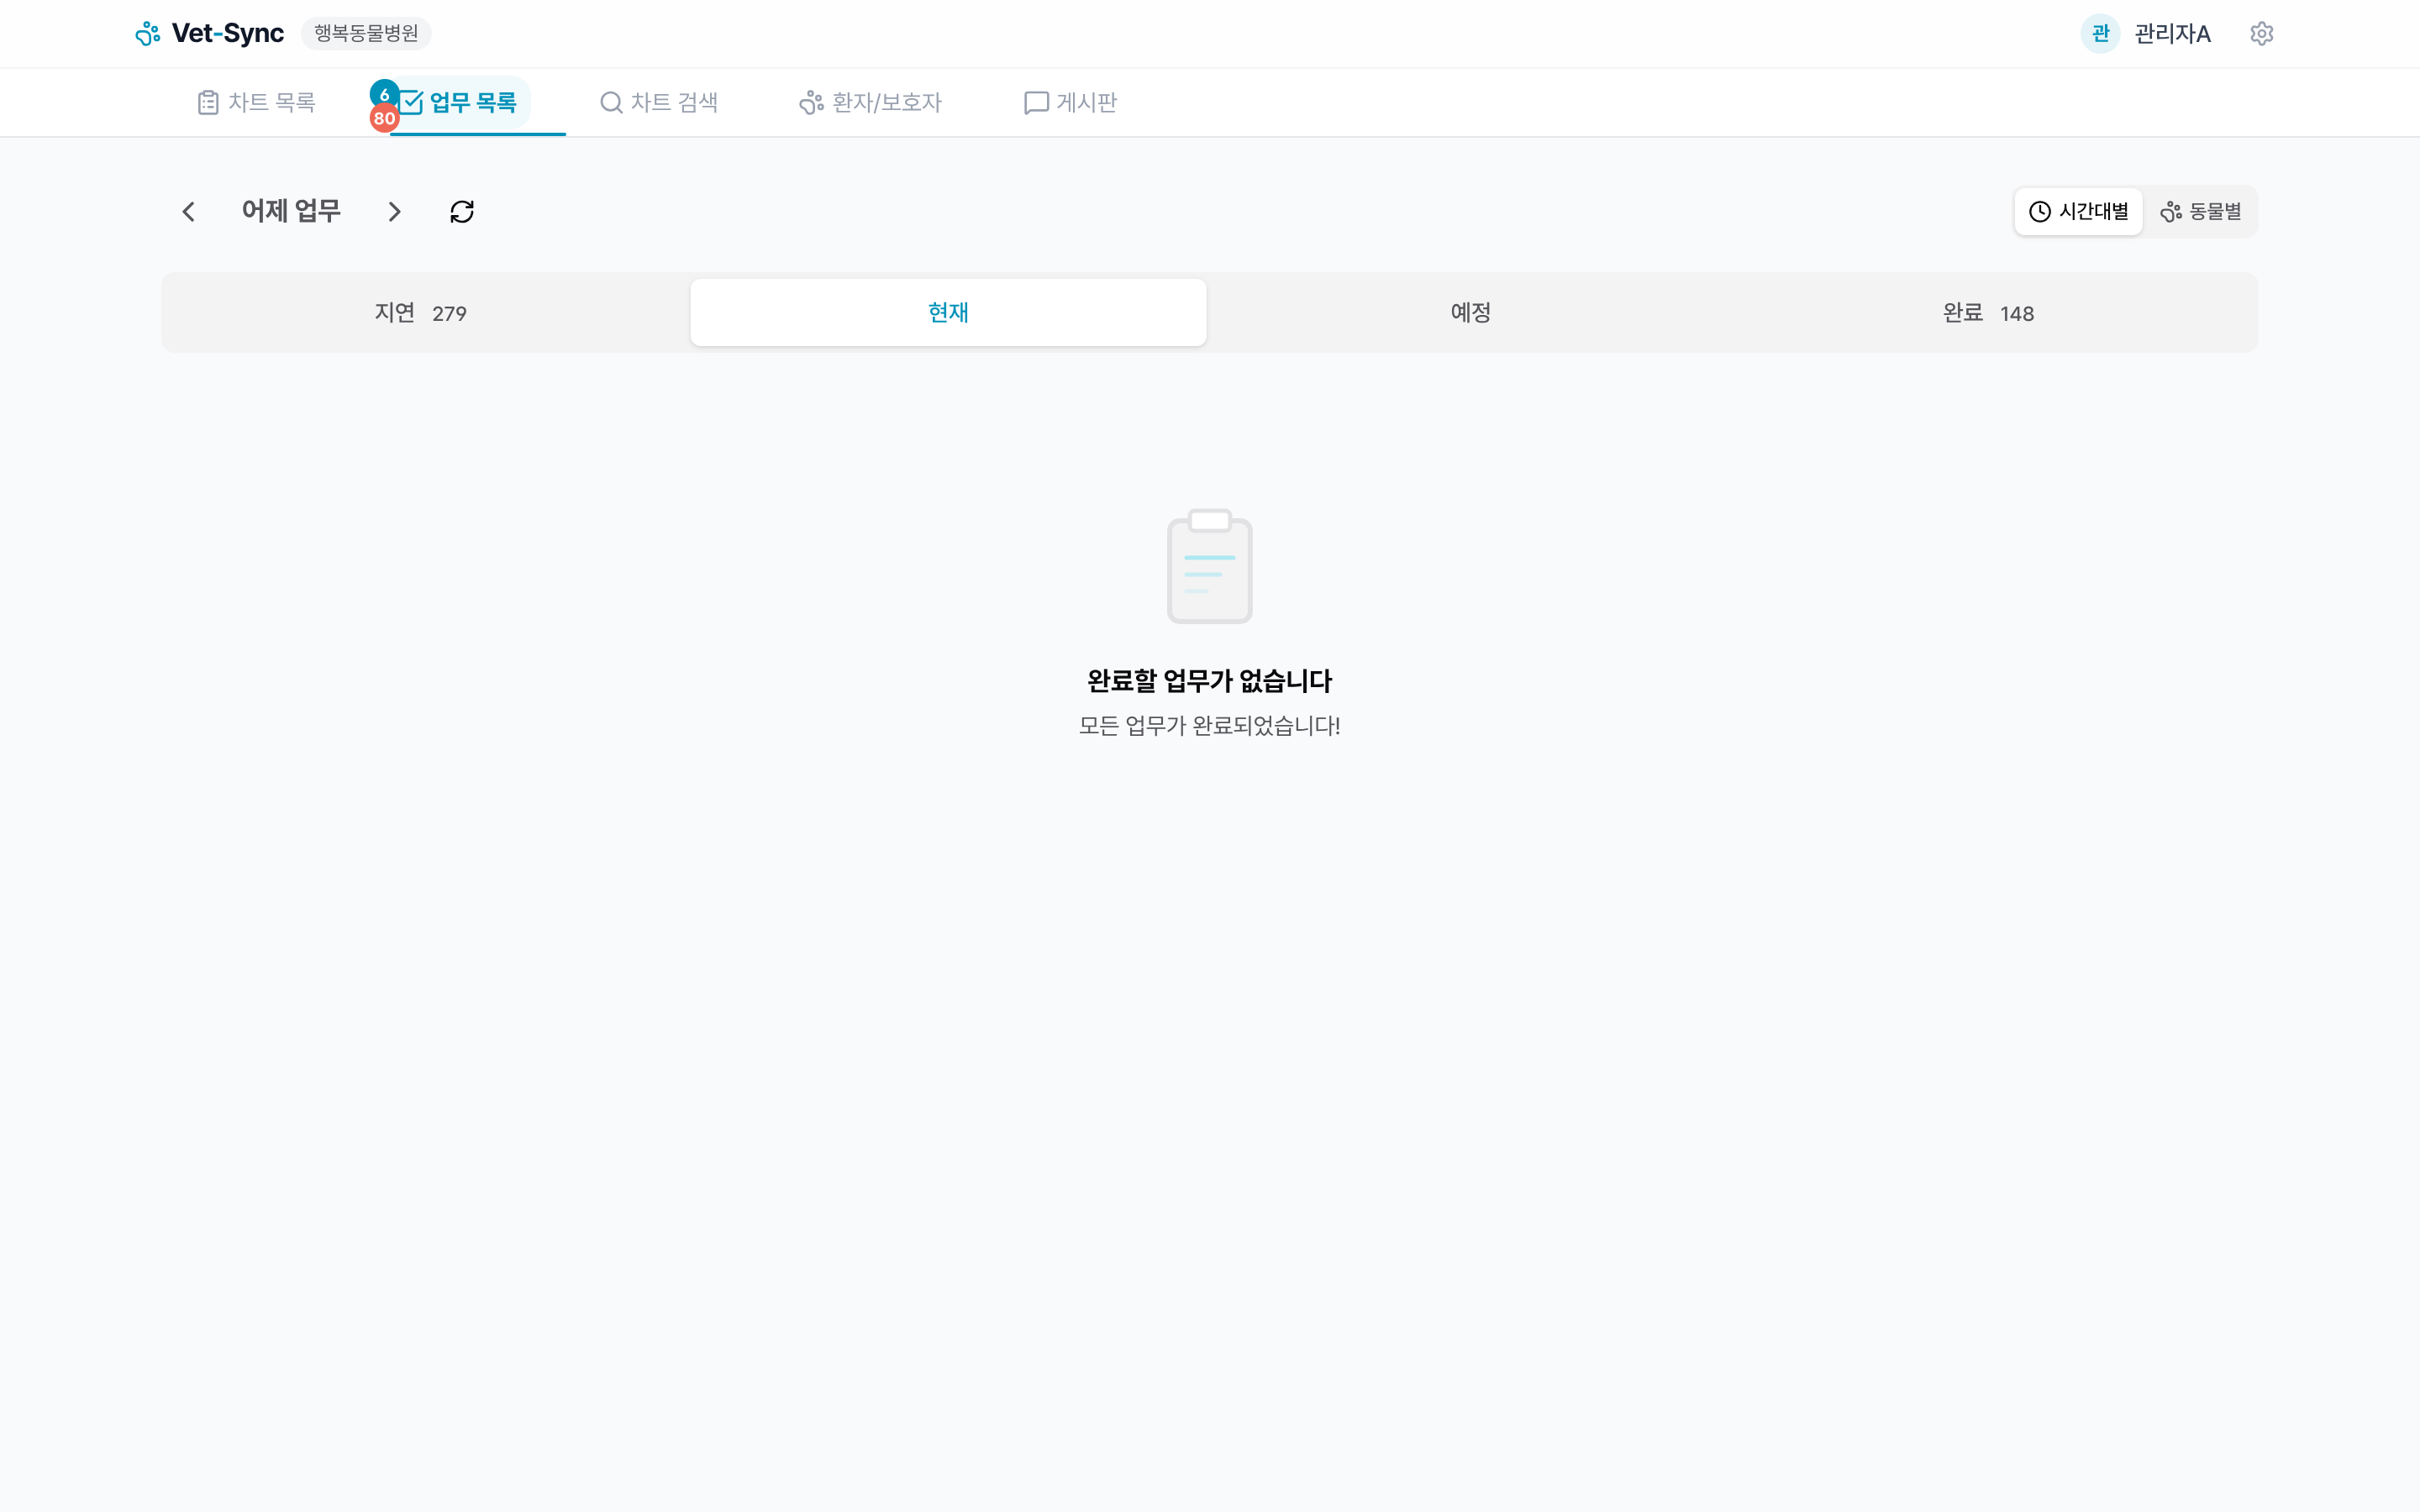The width and height of the screenshot is (2420, 1512).
Task: Select the 완료 148 tab
Action: click(1987, 313)
